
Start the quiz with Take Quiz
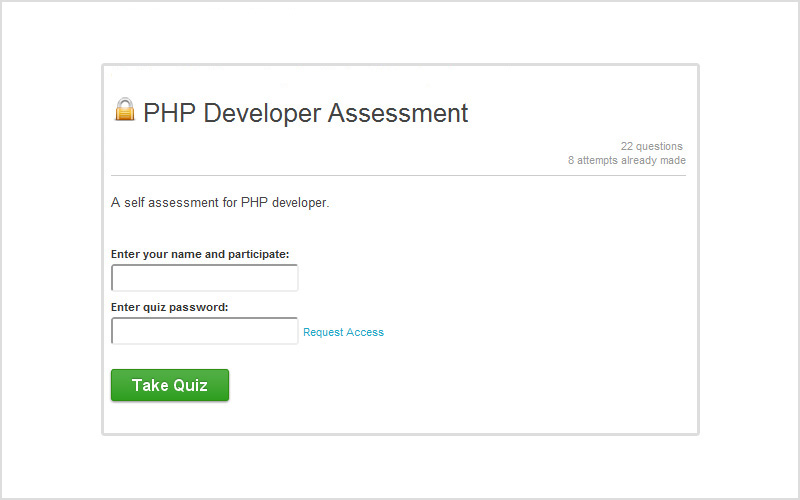coord(170,385)
